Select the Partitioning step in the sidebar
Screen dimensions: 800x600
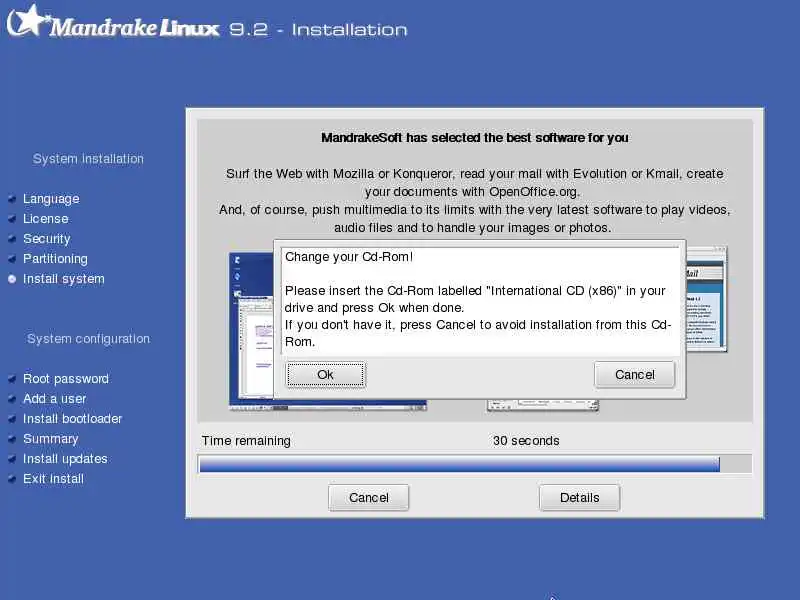(x=55, y=259)
